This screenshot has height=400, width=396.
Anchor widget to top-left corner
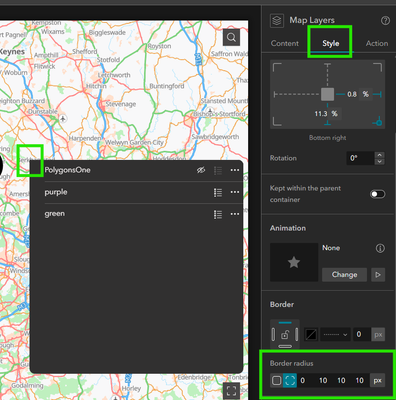click(x=277, y=67)
